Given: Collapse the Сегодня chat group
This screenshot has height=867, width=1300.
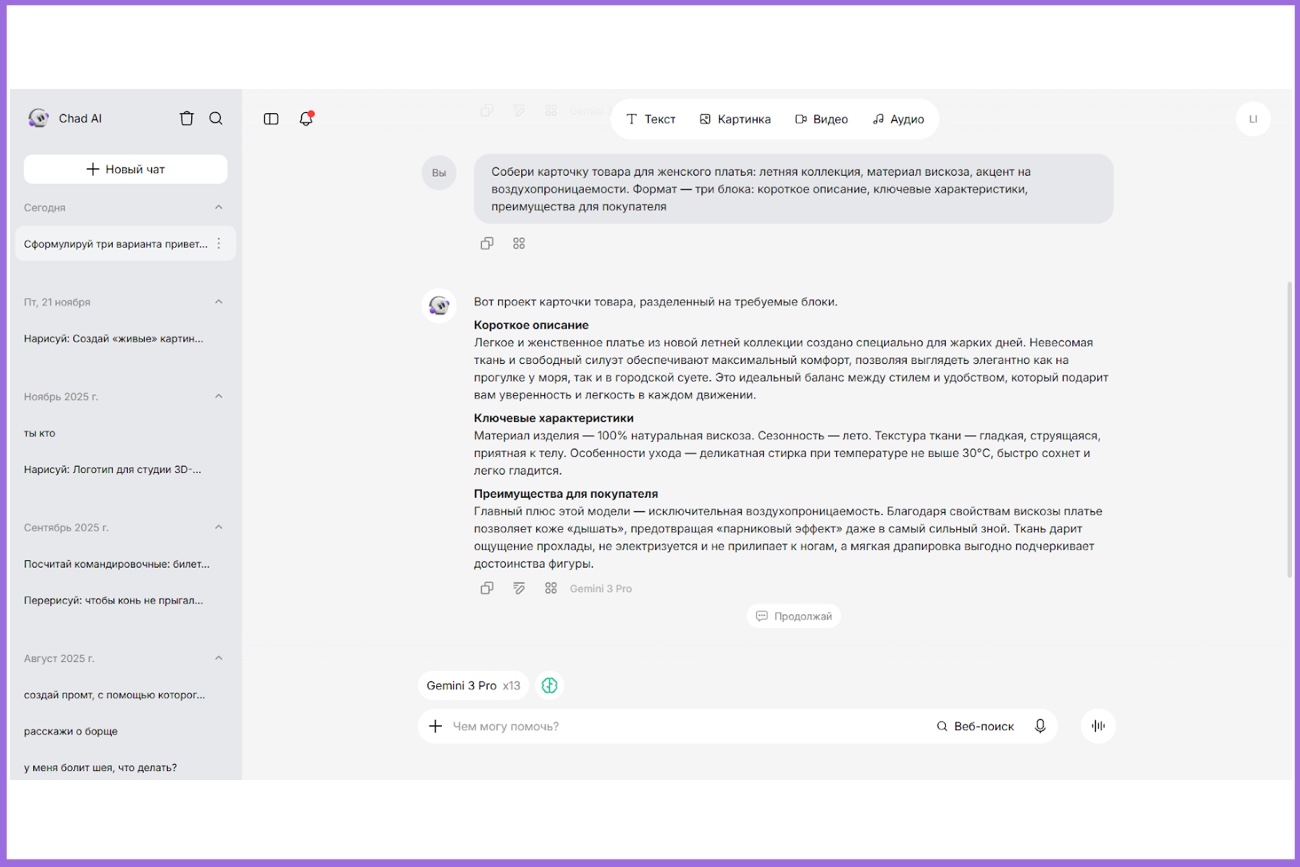Looking at the screenshot, I should coord(219,207).
